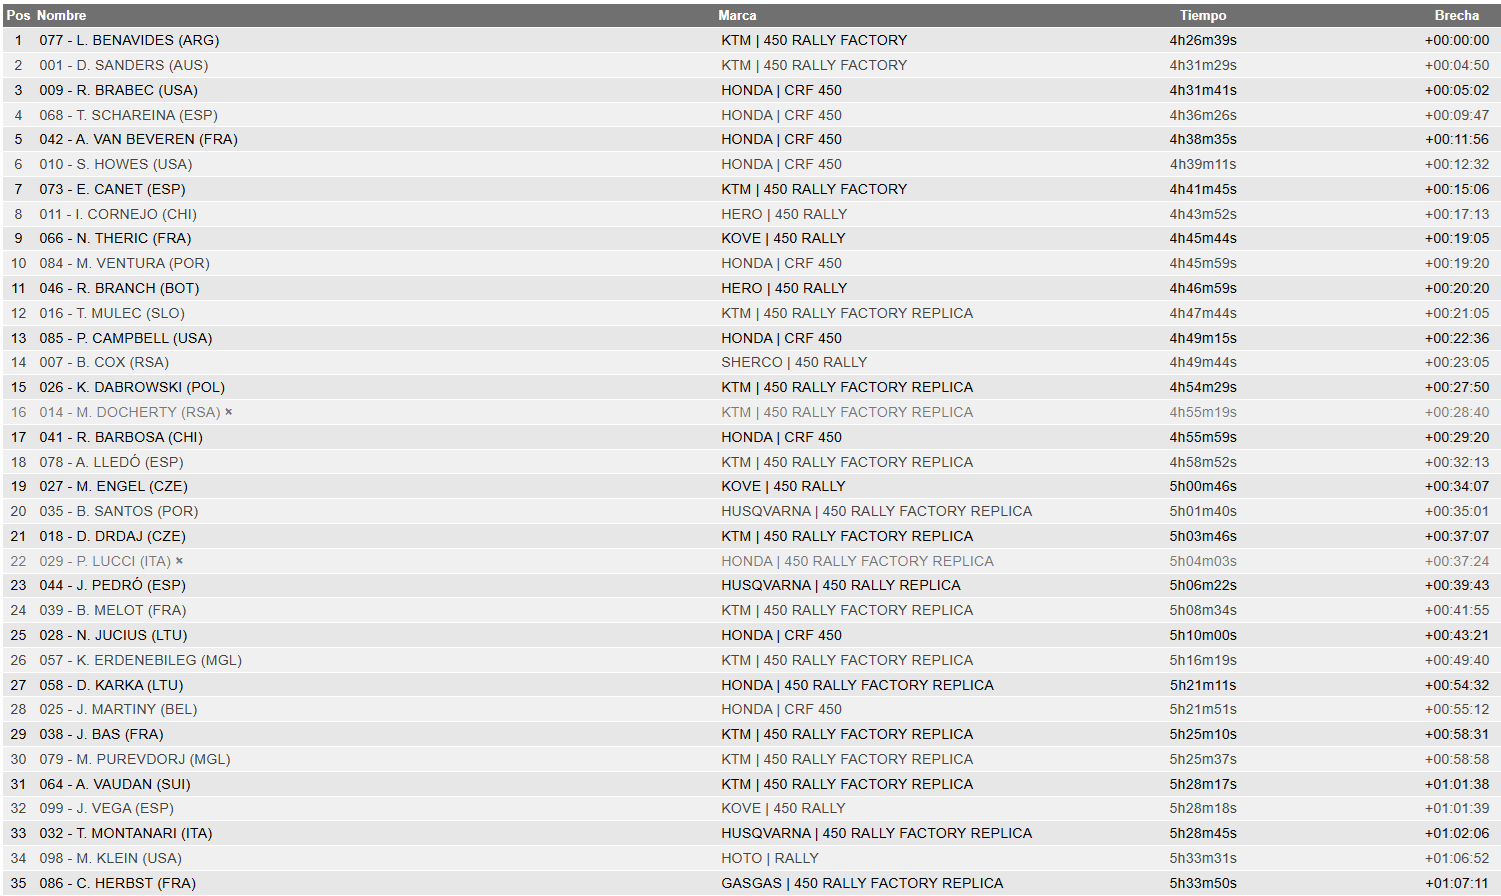Select rider 098 - M. KLEIN (USA)
This screenshot has height=896, width=1501.
point(111,858)
